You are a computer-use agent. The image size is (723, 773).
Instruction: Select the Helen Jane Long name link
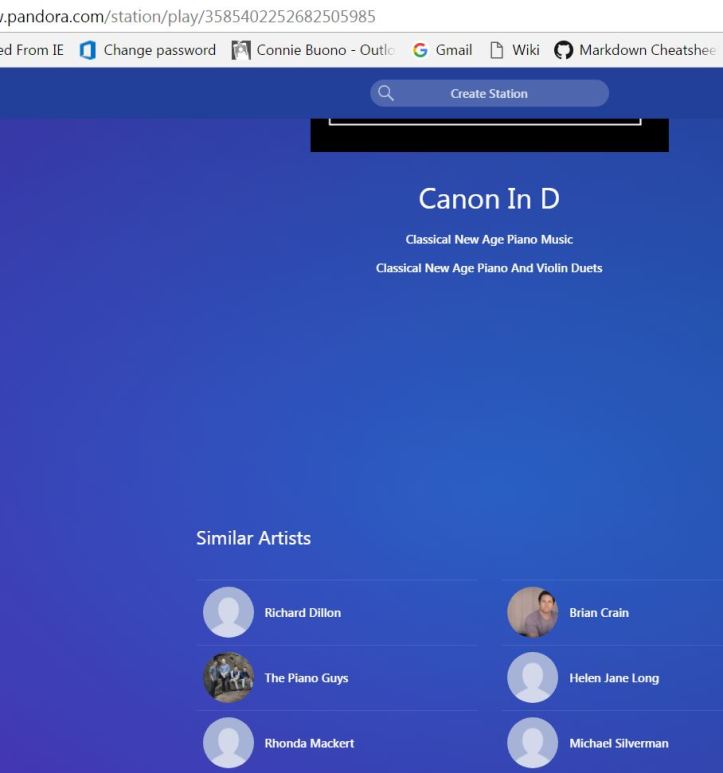coord(614,678)
